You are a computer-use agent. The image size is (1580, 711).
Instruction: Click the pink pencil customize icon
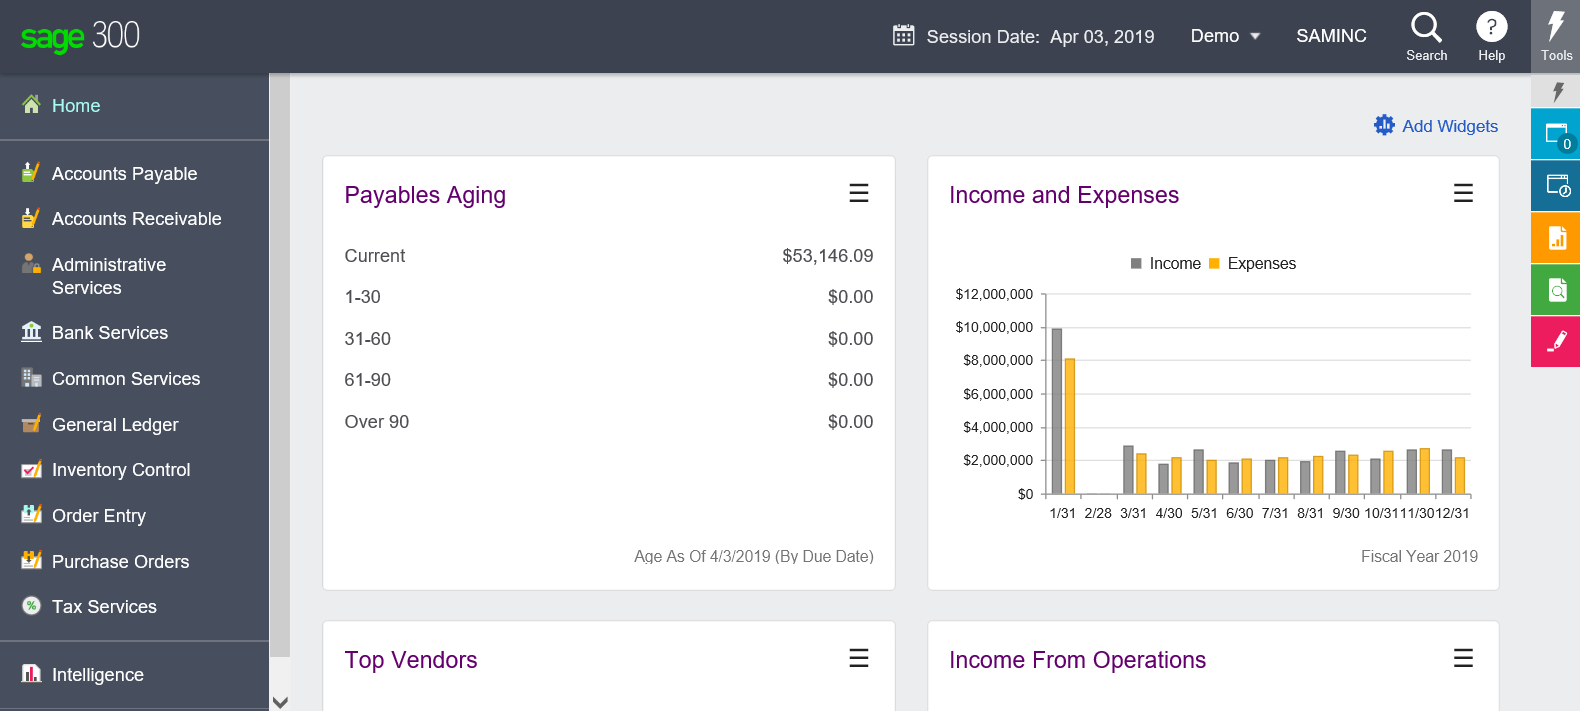(x=1556, y=342)
